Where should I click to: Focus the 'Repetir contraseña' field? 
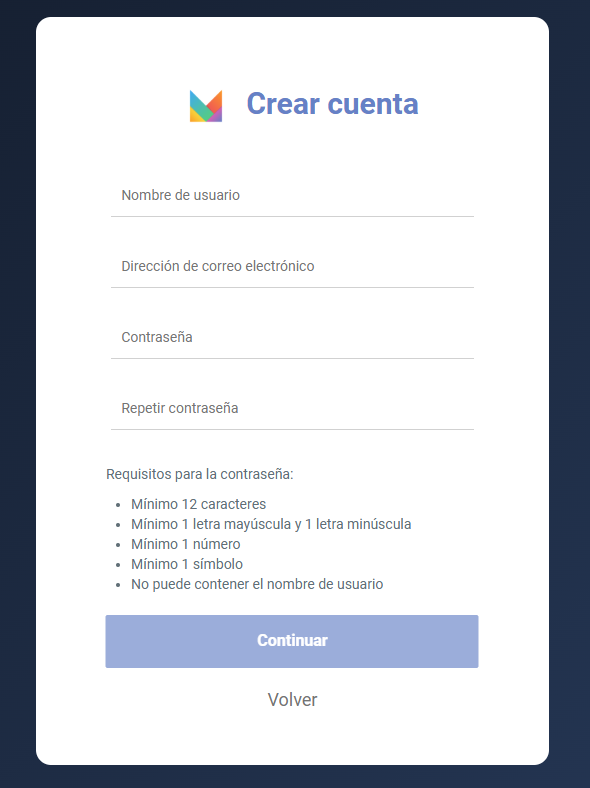click(x=292, y=408)
